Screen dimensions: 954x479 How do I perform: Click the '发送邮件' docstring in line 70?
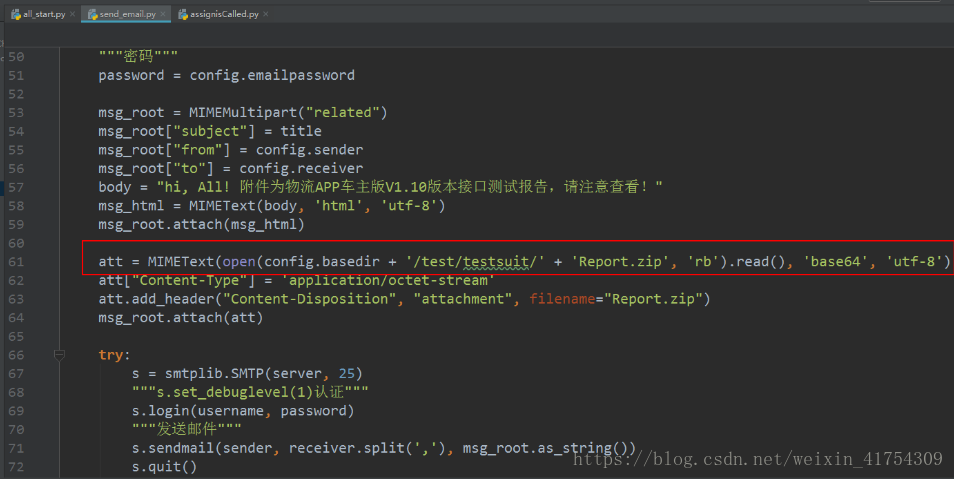click(x=187, y=429)
